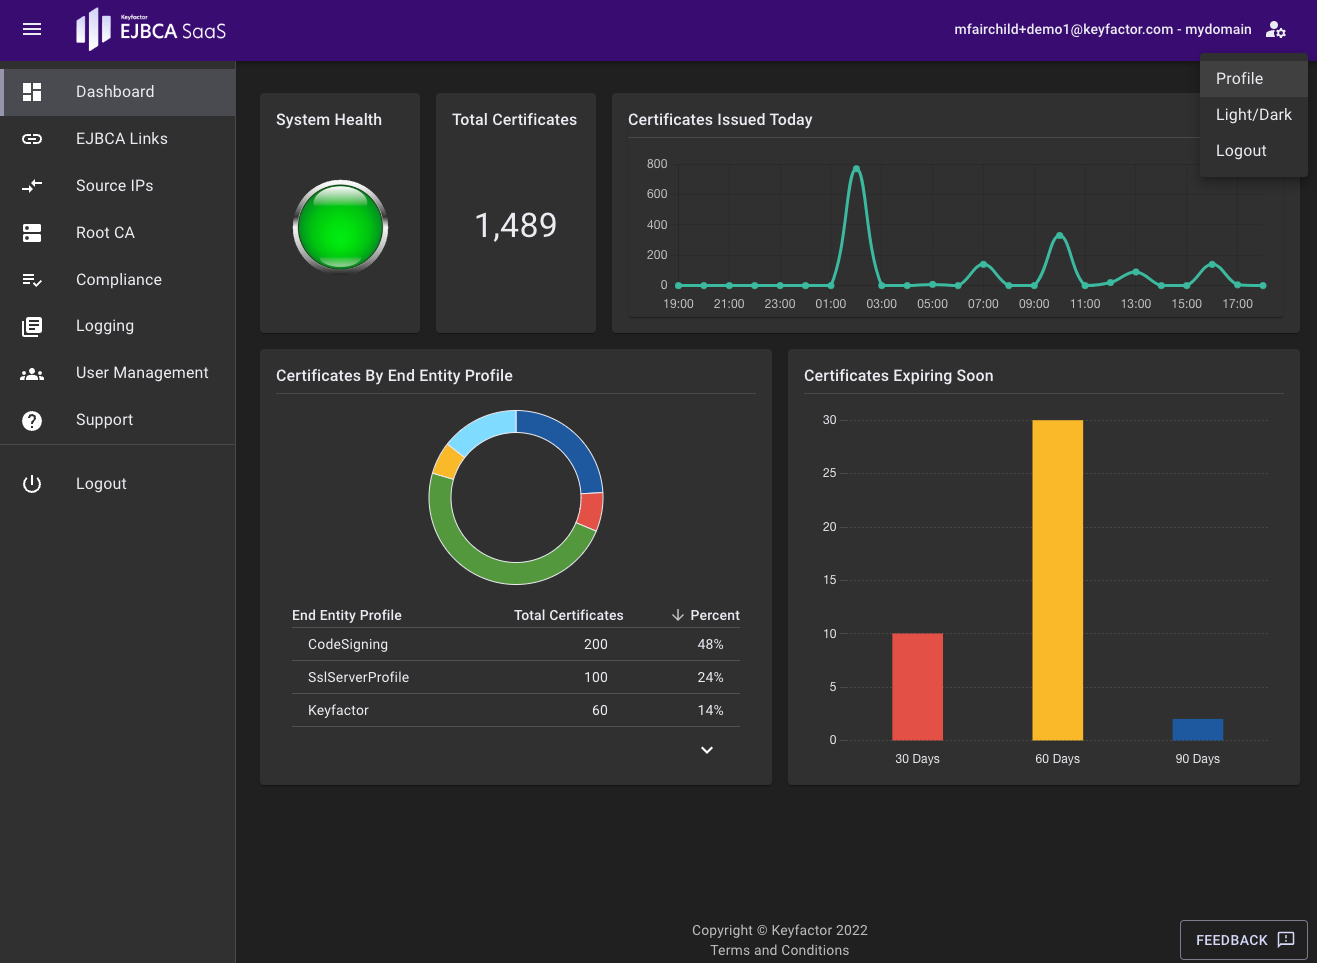1317x963 pixels.
Task: Click the user account settings icon
Action: 1275,29
